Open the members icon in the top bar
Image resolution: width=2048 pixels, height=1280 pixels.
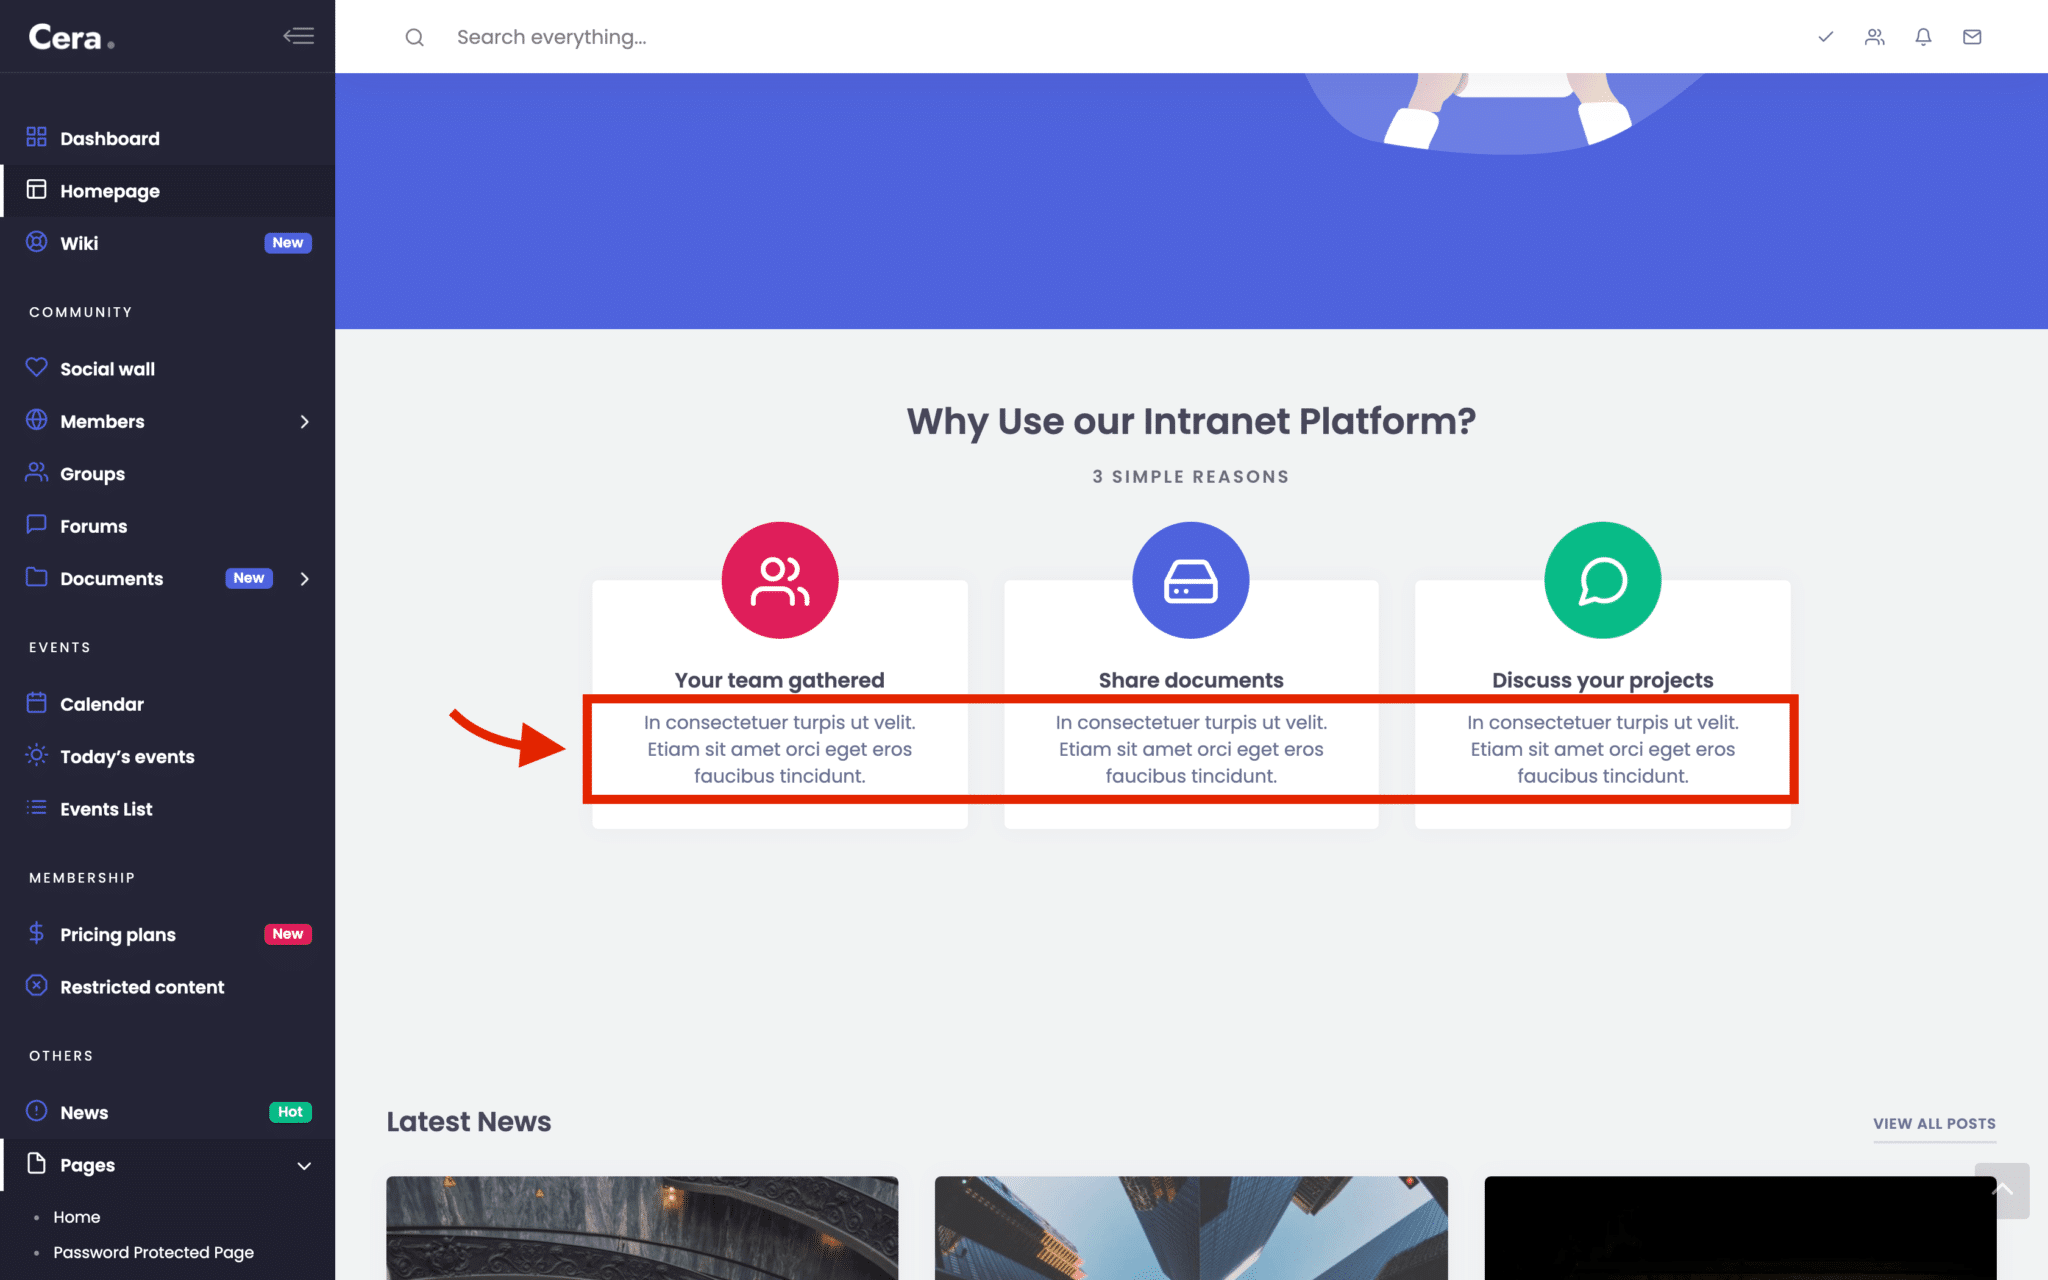[1874, 37]
